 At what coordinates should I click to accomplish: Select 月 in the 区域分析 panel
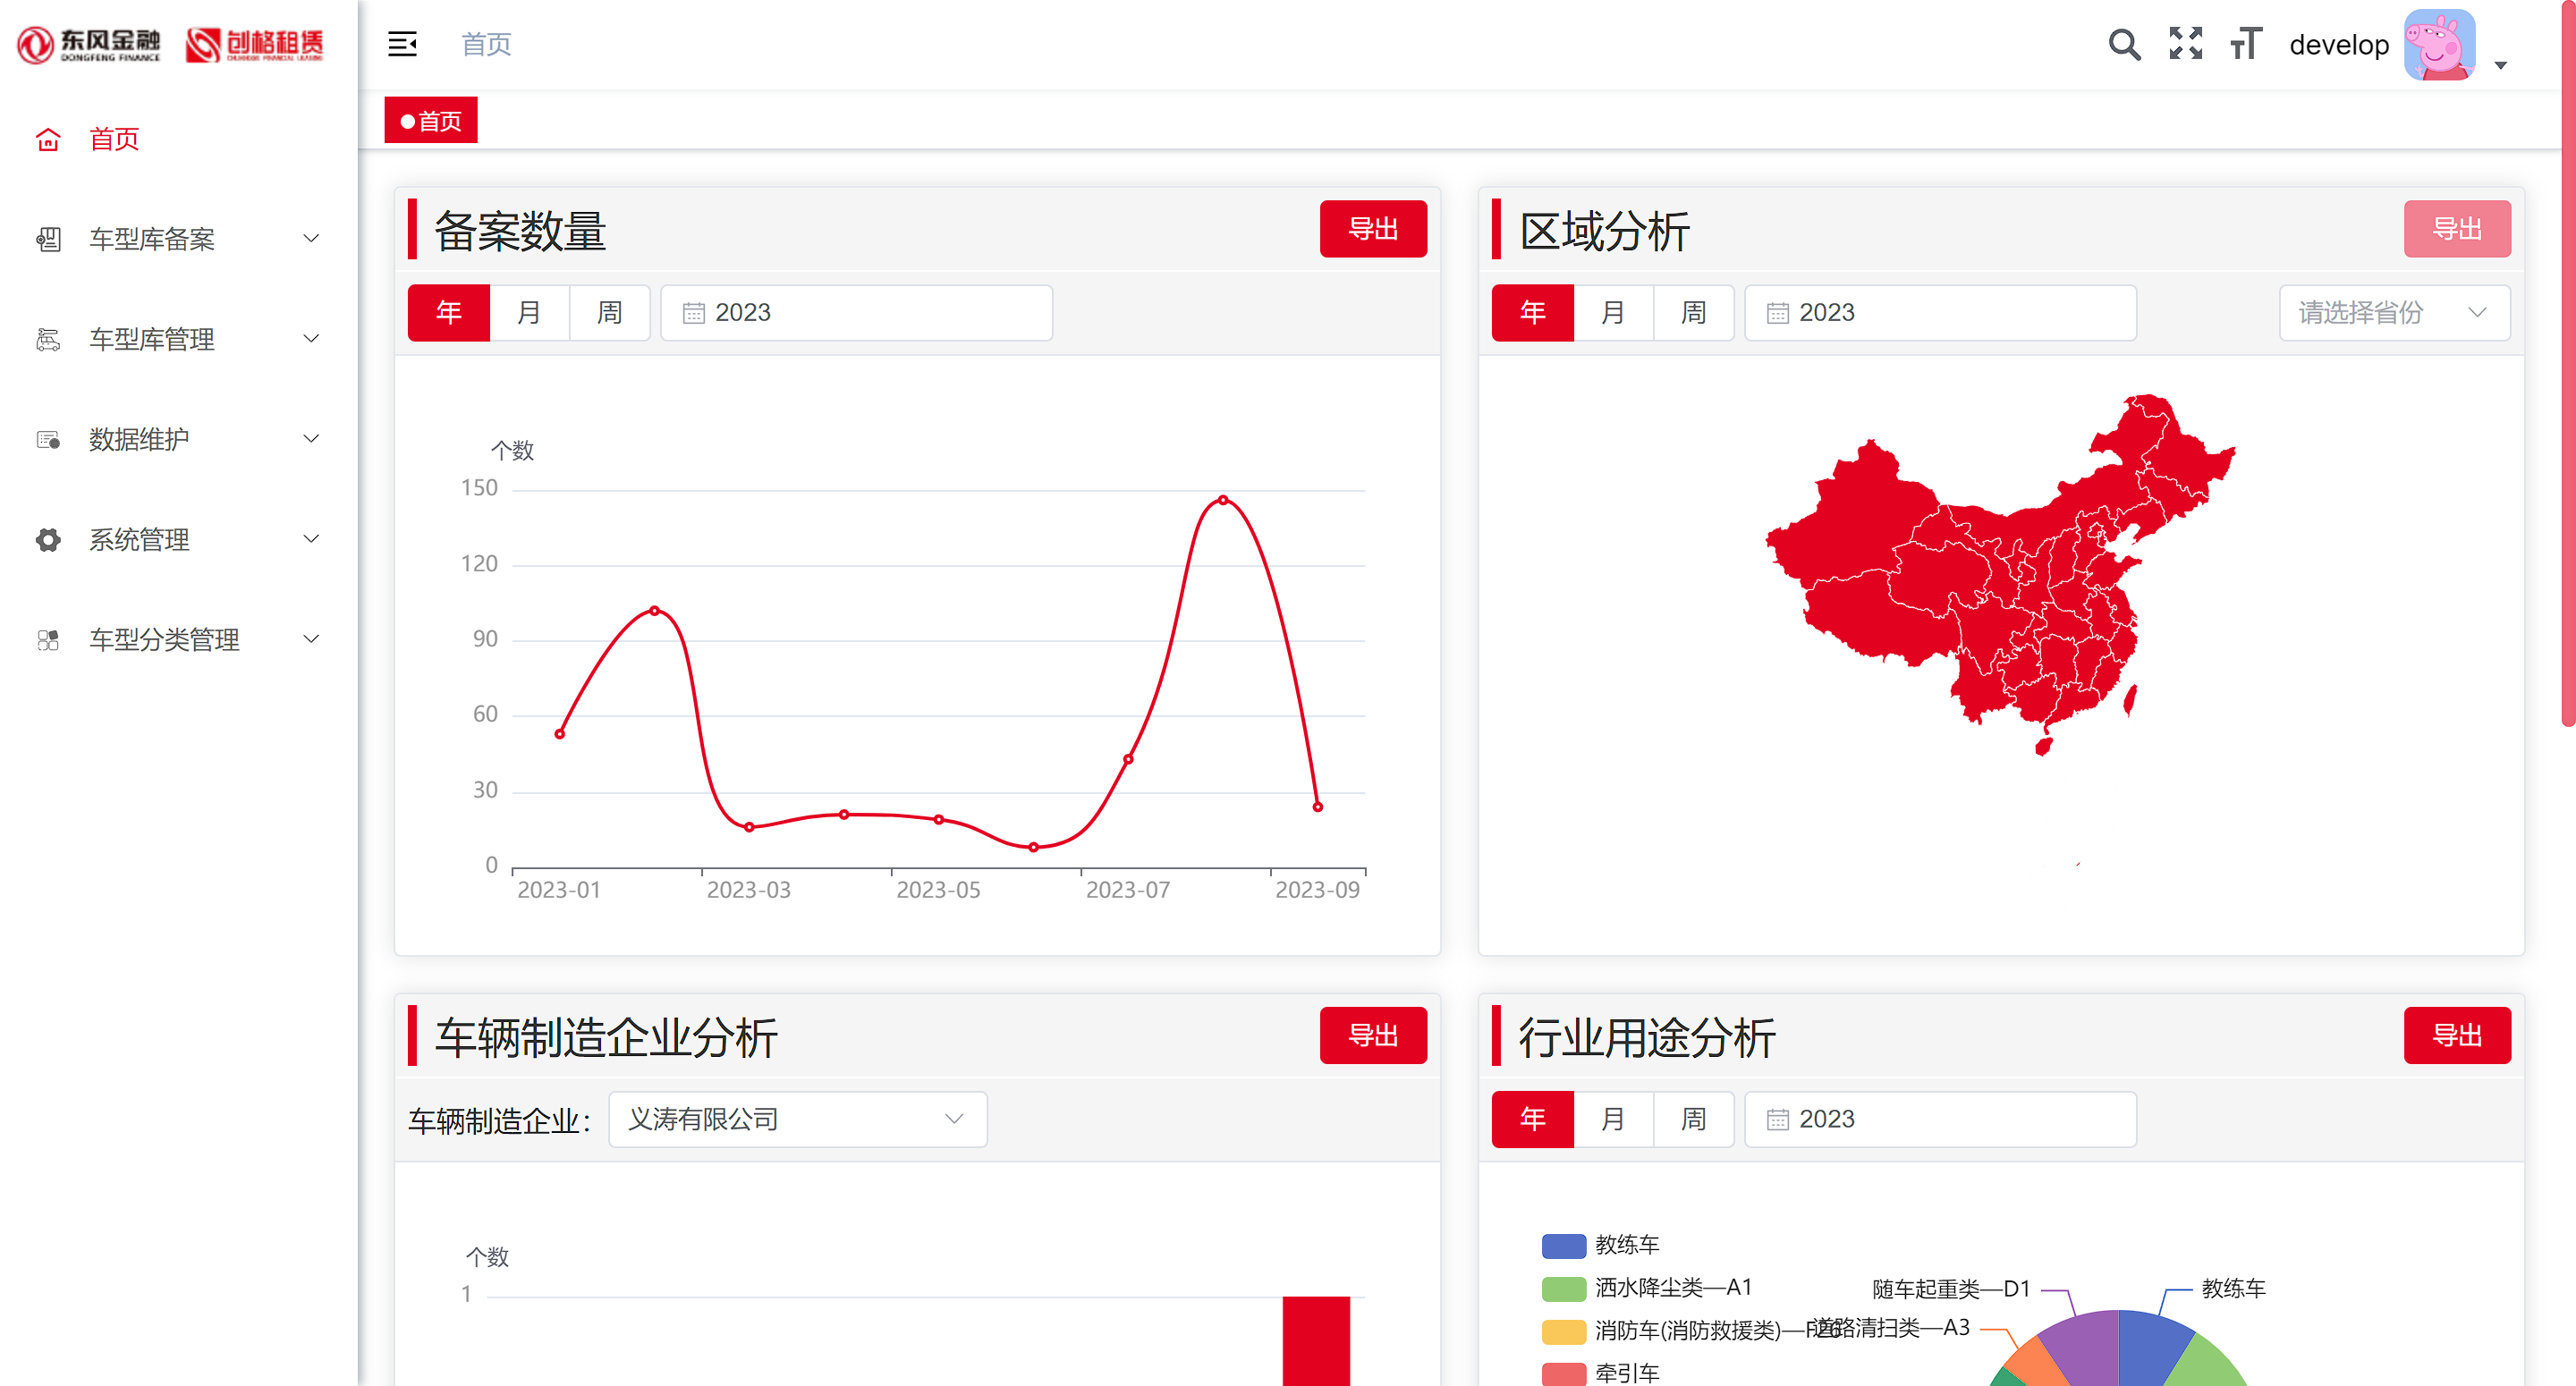click(1613, 313)
